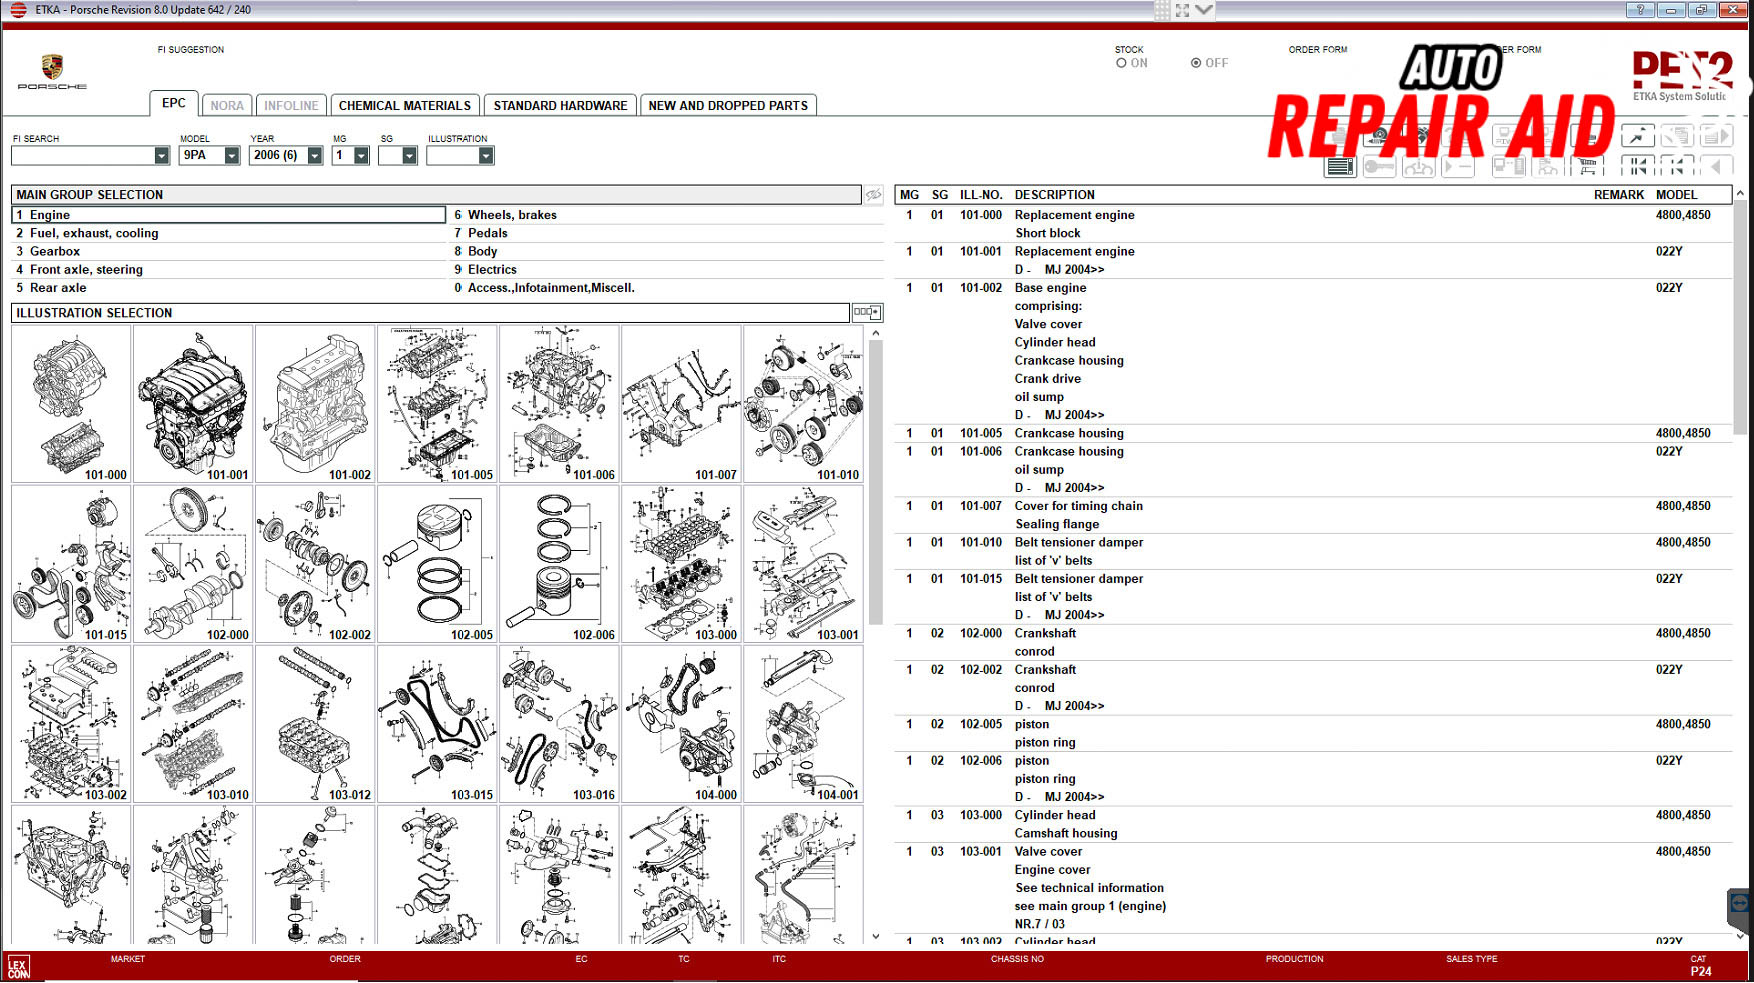
Task: Click the grid dots icon in title bar
Action: tap(1162, 10)
